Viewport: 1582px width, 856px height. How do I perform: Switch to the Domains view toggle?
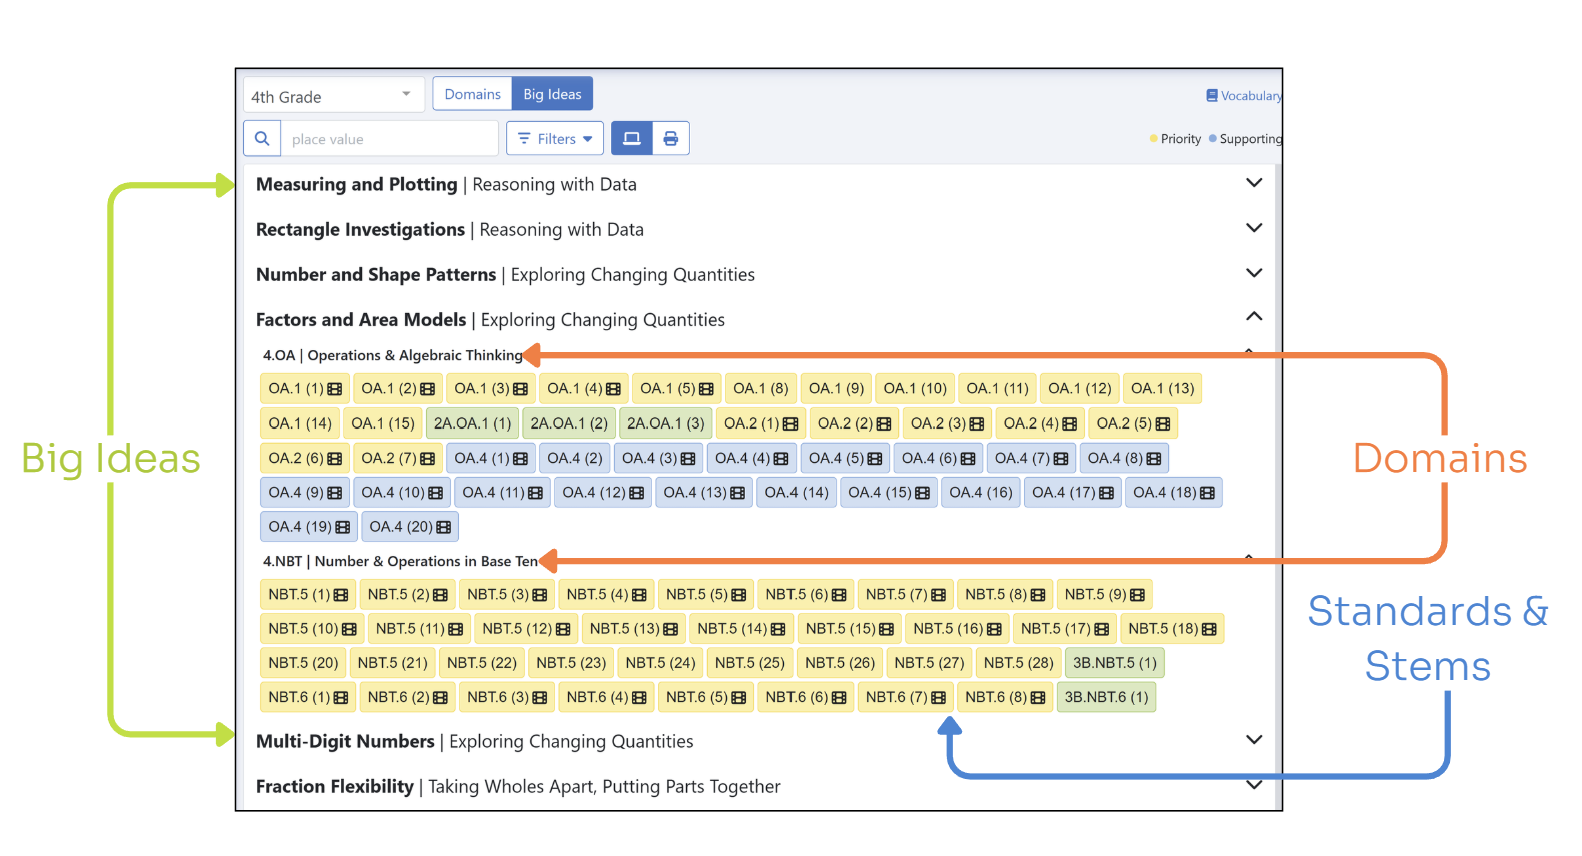tap(472, 94)
